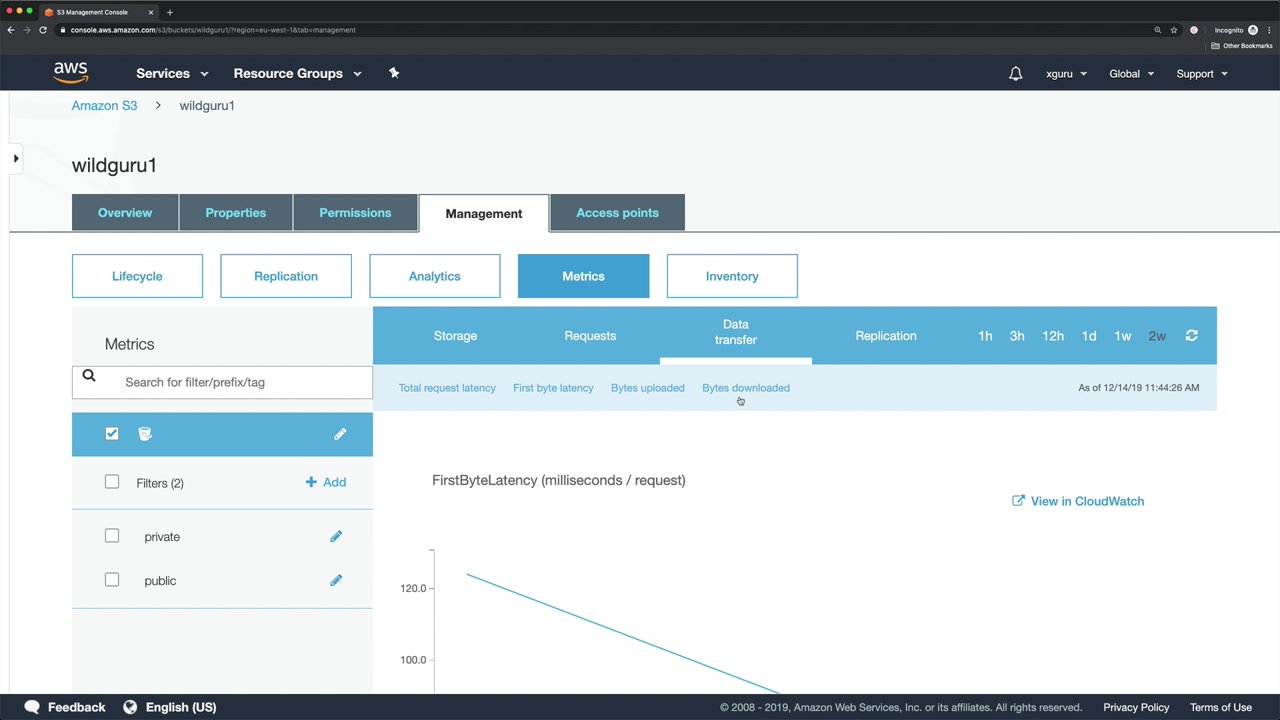
Task: Close the S3 Management Console tab
Action: tap(151, 12)
